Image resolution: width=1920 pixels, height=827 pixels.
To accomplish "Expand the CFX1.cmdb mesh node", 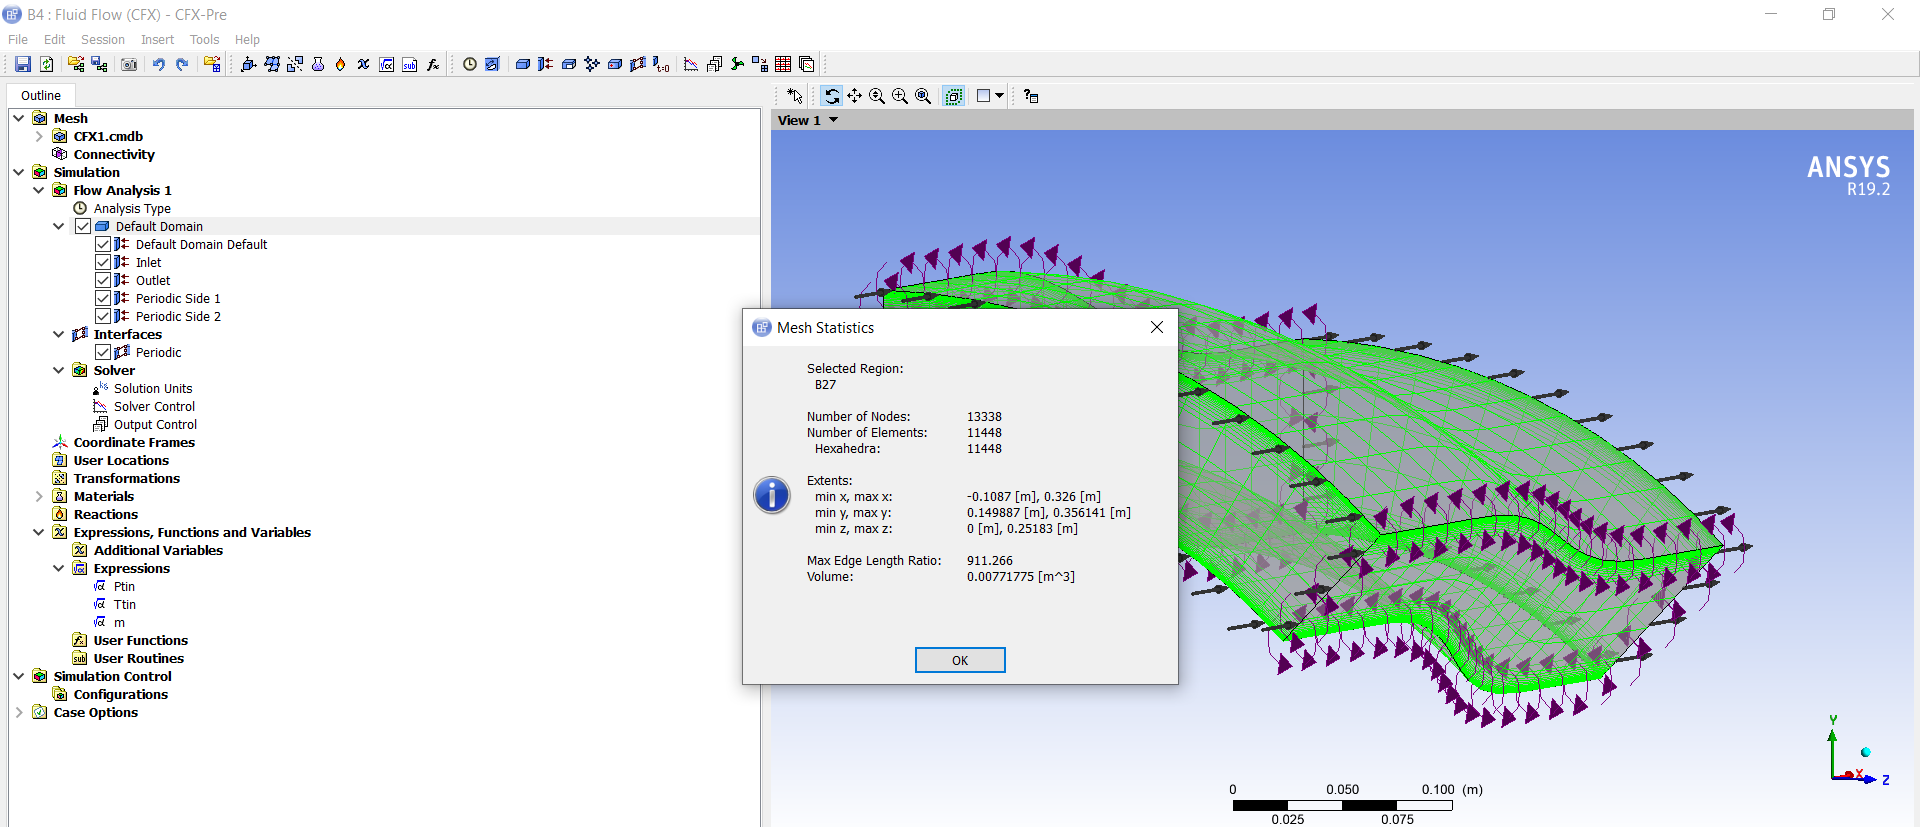I will click(x=39, y=136).
